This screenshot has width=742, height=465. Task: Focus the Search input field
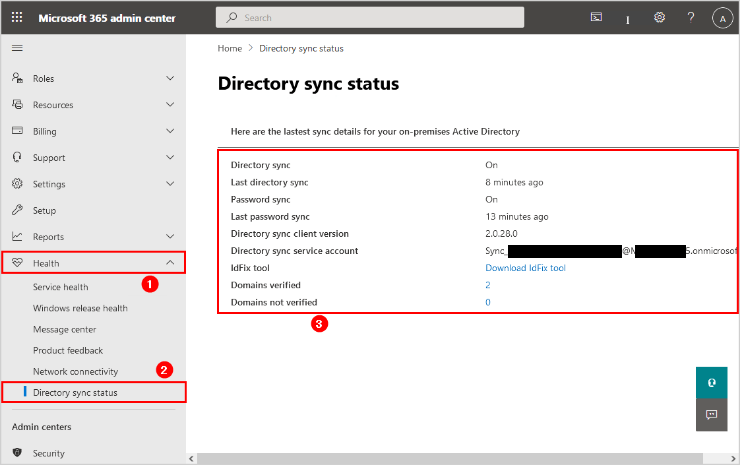point(370,18)
